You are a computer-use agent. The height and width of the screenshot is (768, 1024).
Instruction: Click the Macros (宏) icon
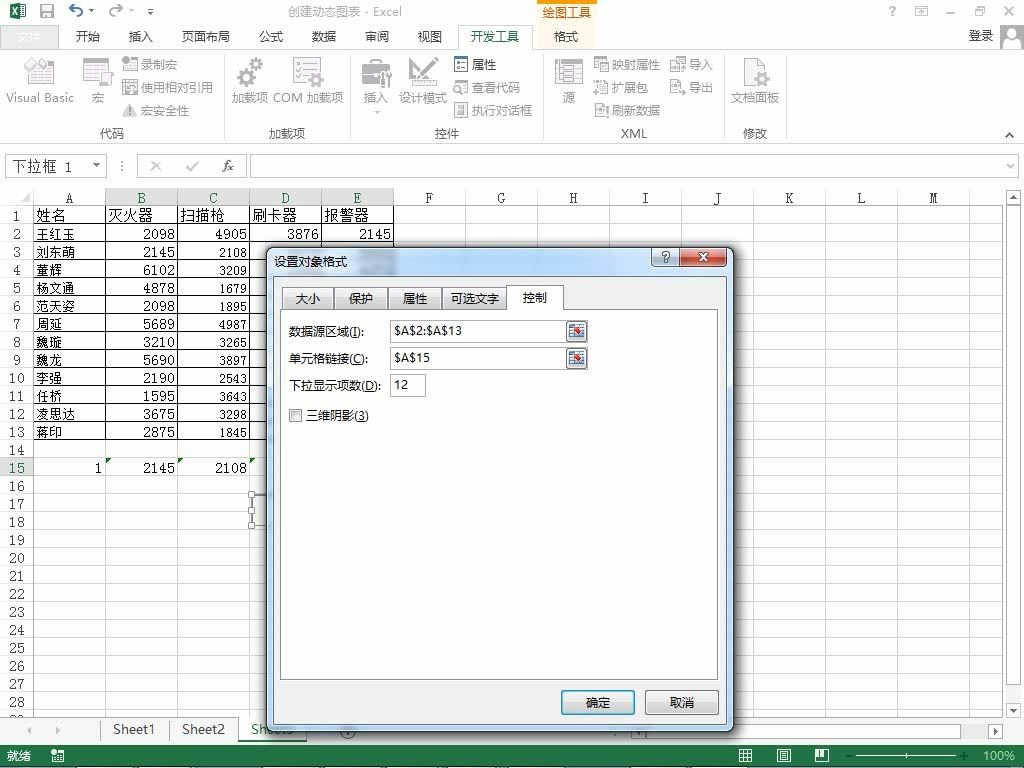click(x=97, y=72)
